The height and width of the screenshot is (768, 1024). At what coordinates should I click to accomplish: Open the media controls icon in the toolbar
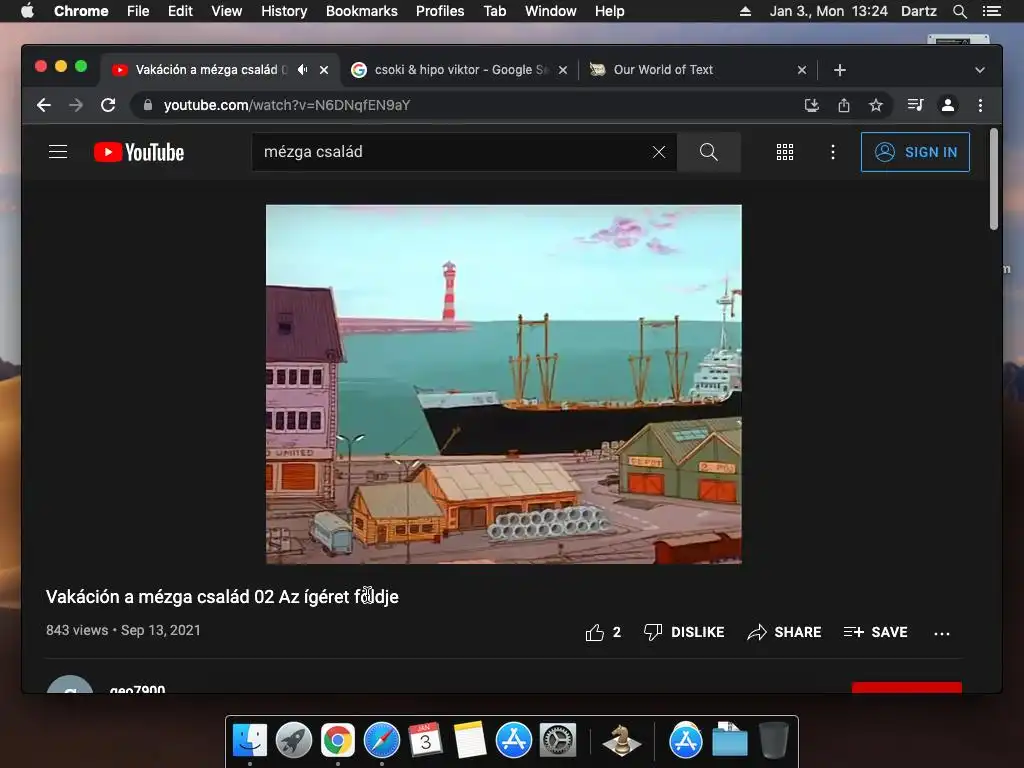(x=916, y=104)
